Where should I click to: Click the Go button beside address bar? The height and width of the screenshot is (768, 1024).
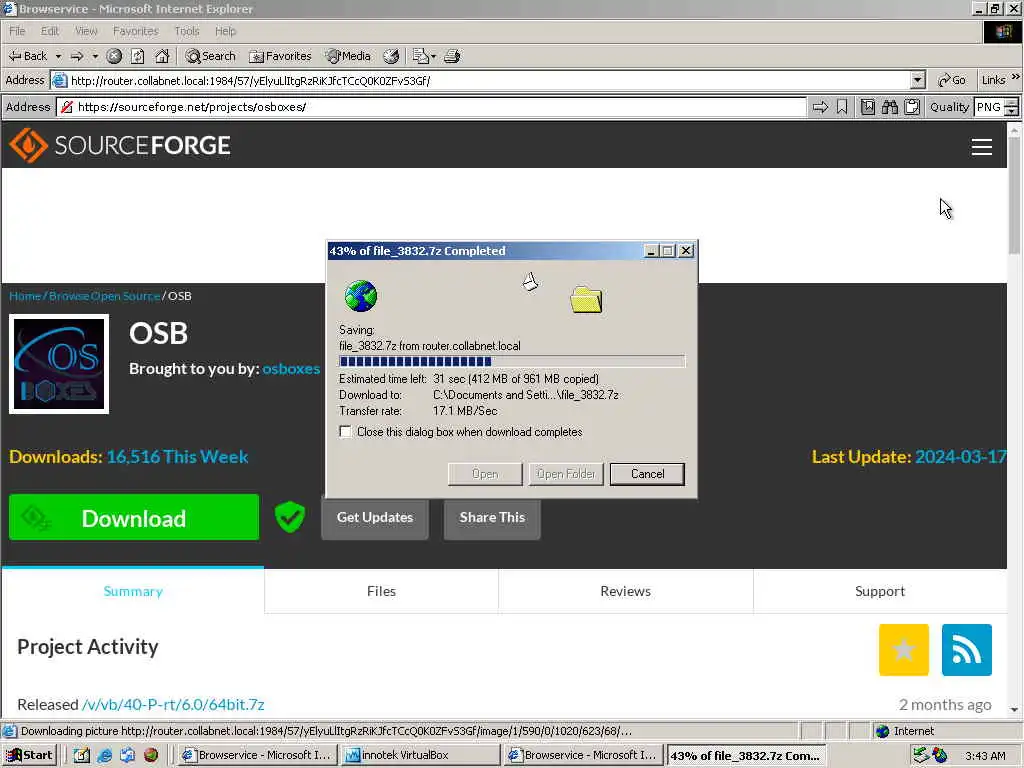click(x=952, y=80)
